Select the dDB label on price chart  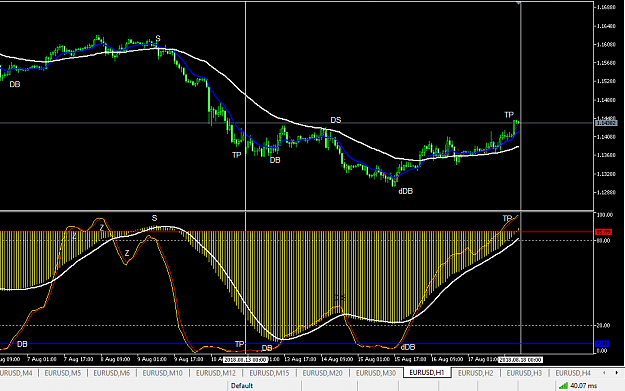[405, 191]
